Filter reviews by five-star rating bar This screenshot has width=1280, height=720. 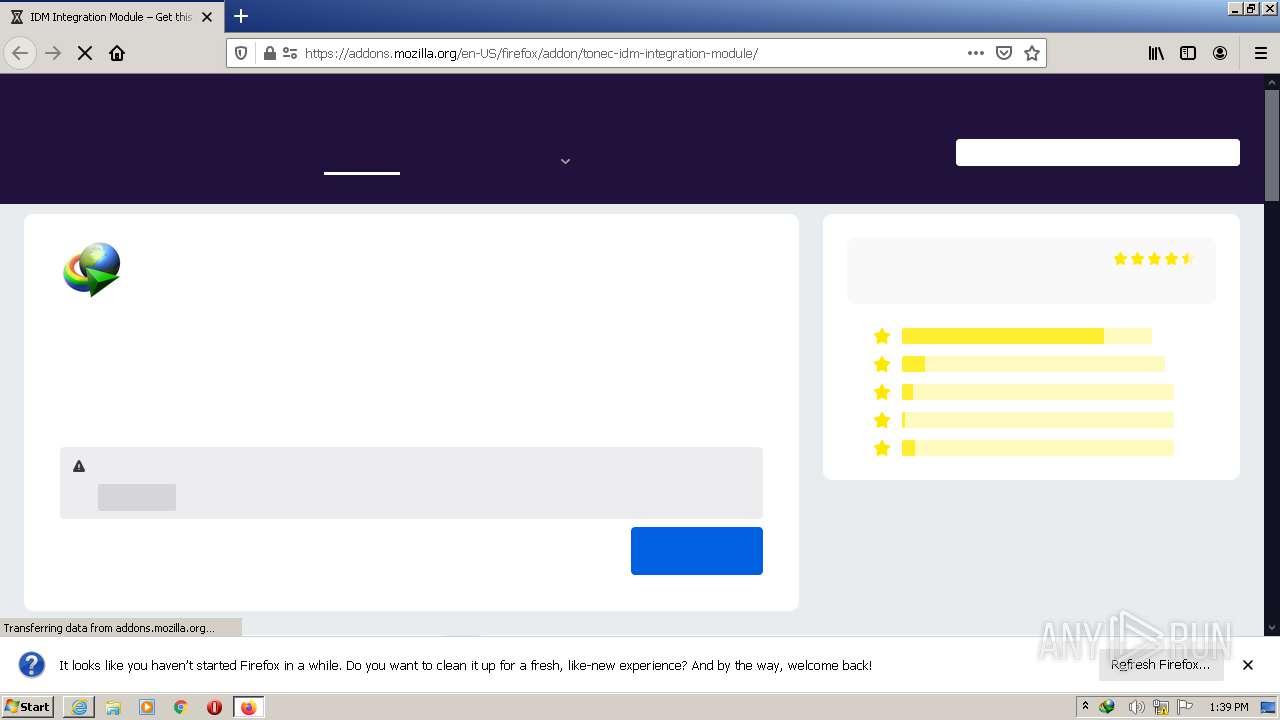coord(1026,336)
